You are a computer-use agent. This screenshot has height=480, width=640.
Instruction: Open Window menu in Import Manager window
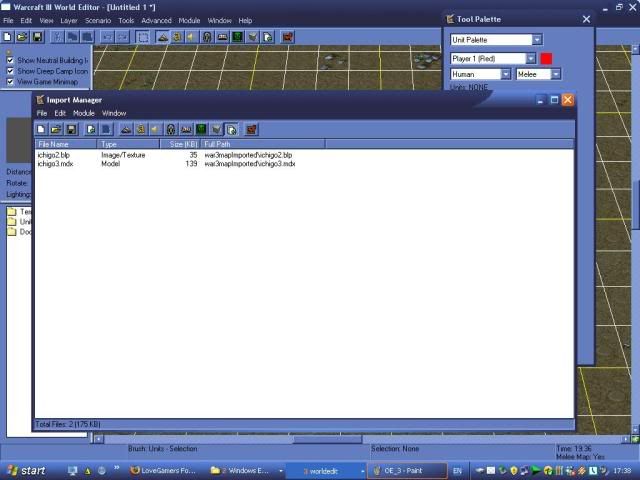click(x=114, y=113)
